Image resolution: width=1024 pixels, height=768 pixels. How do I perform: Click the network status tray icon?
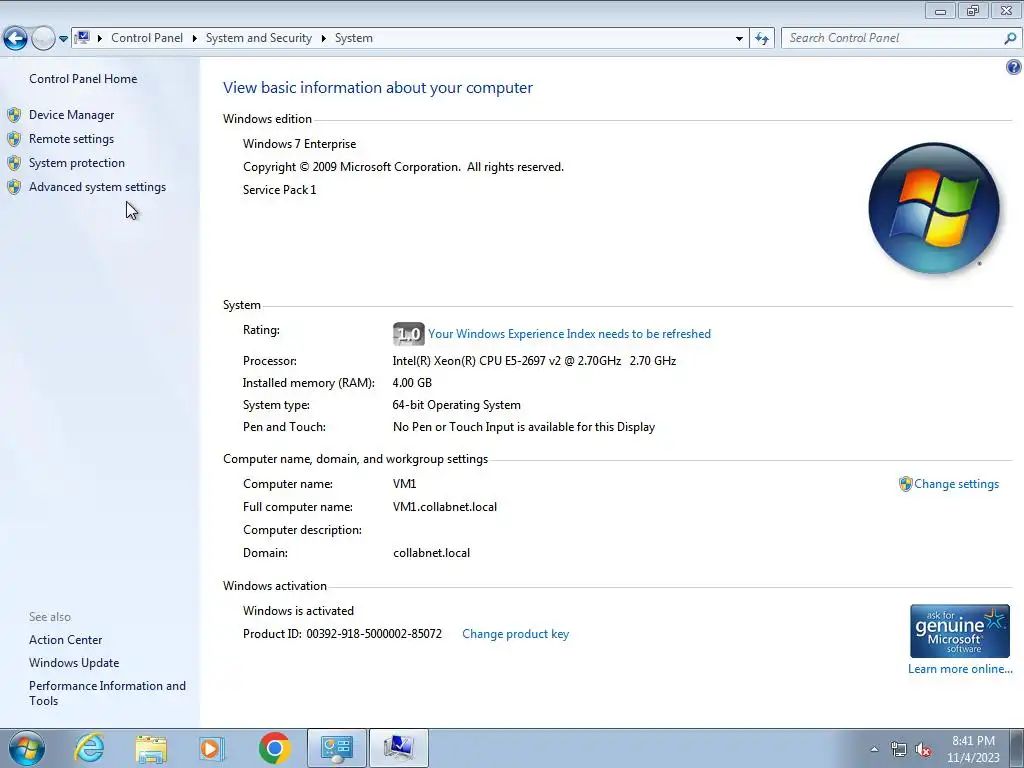[899, 749]
